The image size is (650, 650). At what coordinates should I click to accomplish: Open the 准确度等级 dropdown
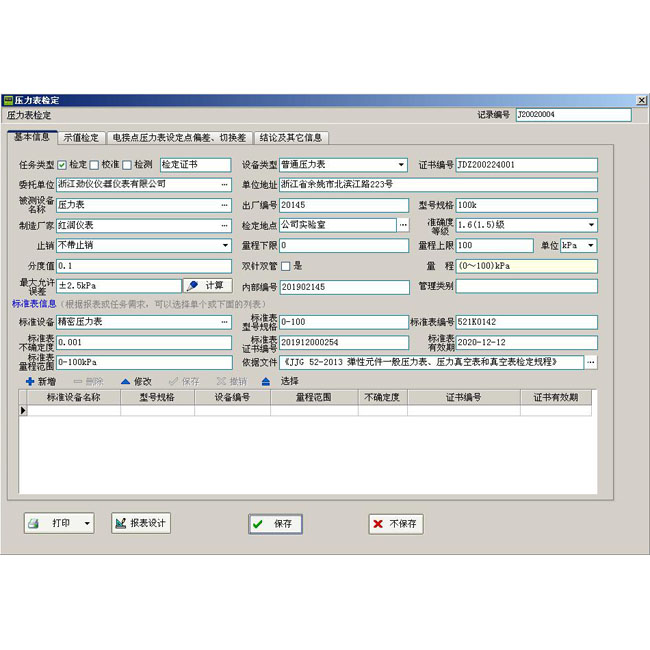click(591, 226)
